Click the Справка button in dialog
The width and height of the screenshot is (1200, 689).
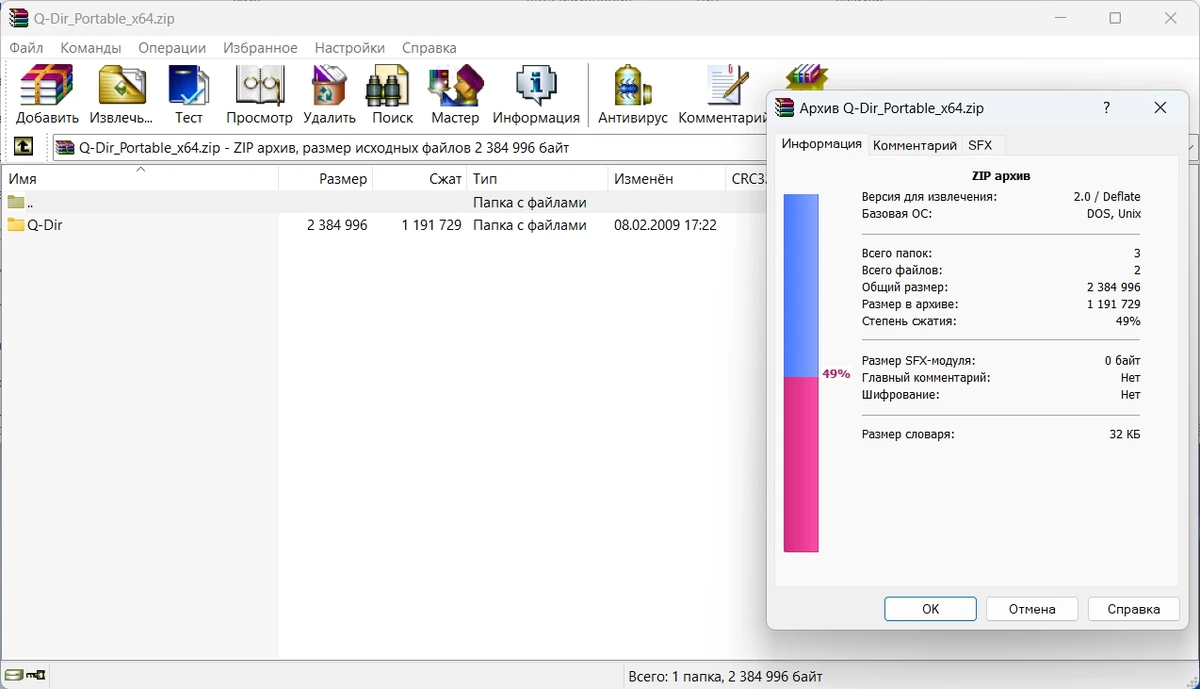point(1134,609)
